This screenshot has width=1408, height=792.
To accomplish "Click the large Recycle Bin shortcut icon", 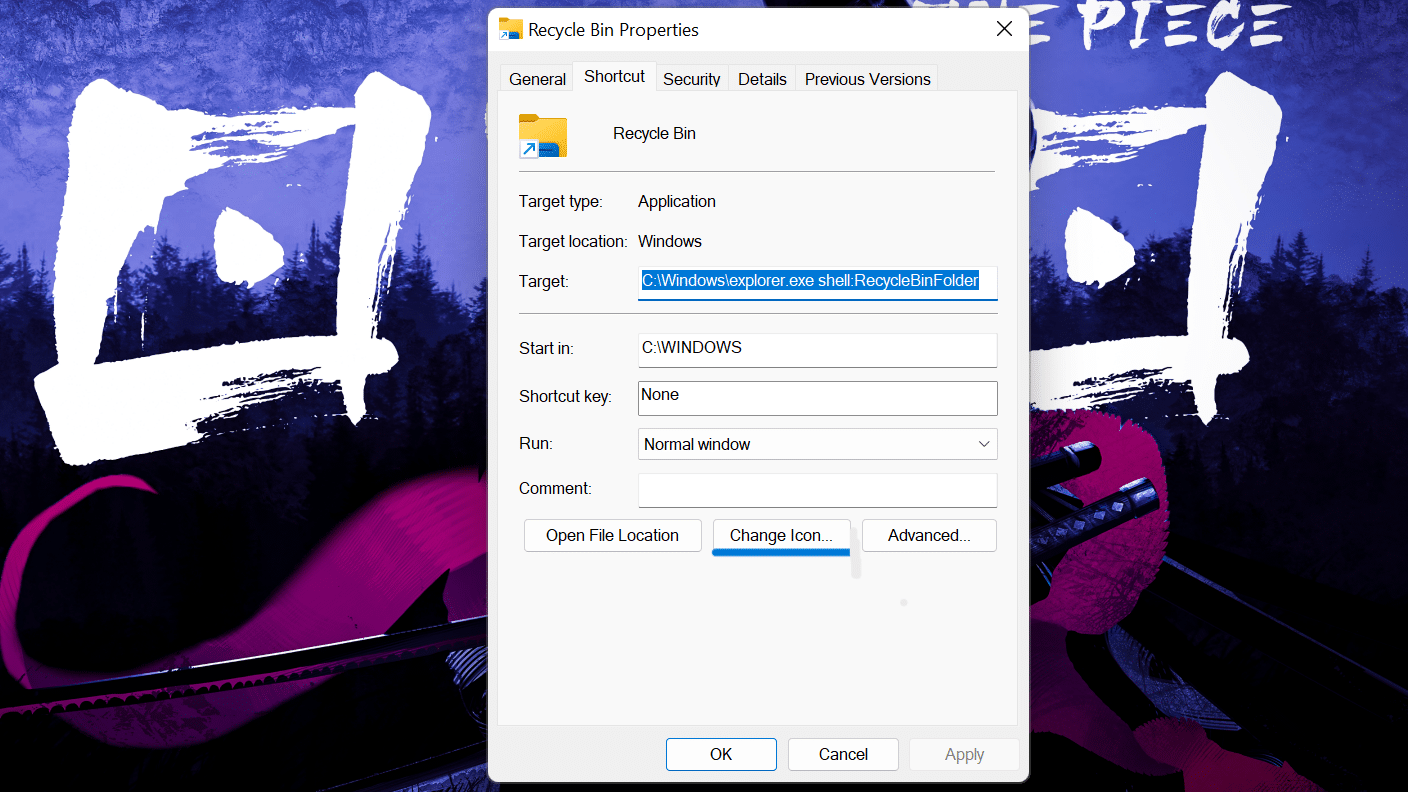I will coord(542,135).
